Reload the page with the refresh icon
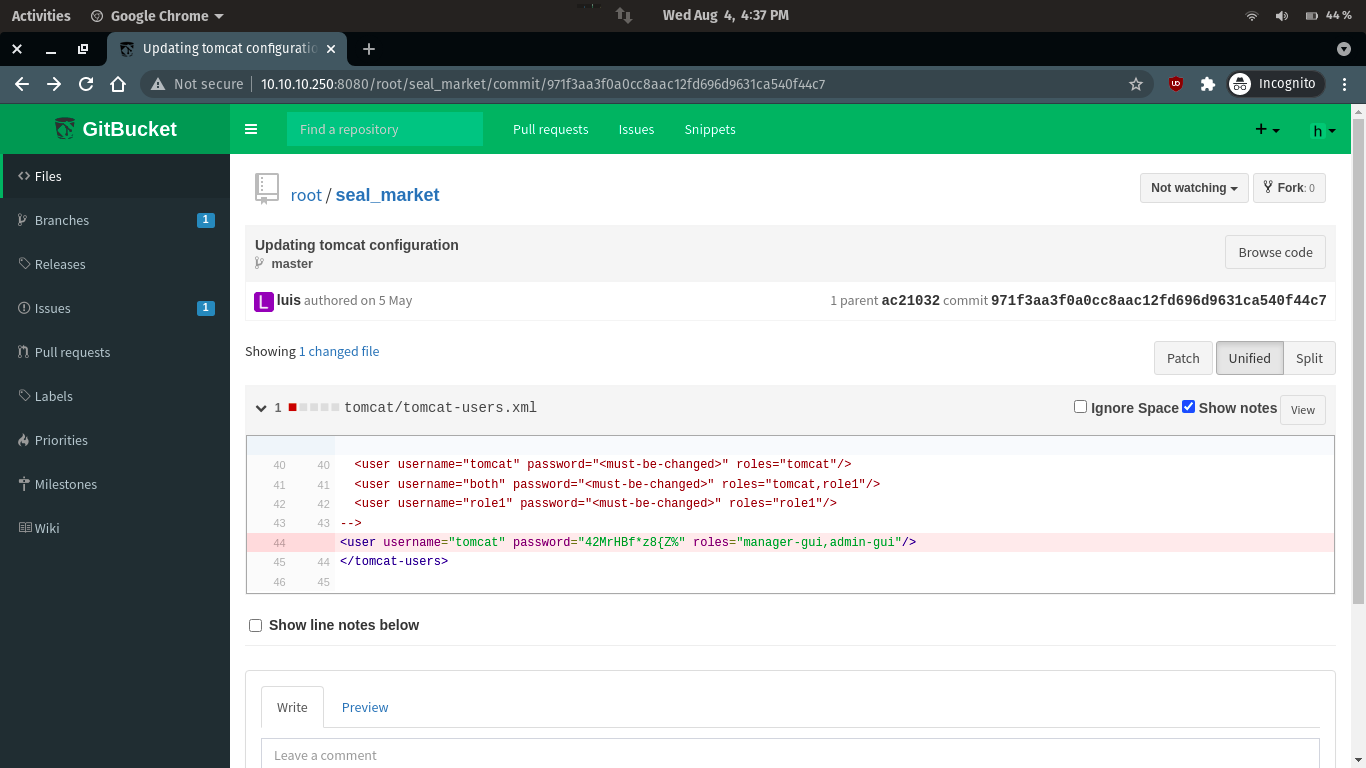Image resolution: width=1366 pixels, height=768 pixels. pyautogui.click(x=86, y=84)
